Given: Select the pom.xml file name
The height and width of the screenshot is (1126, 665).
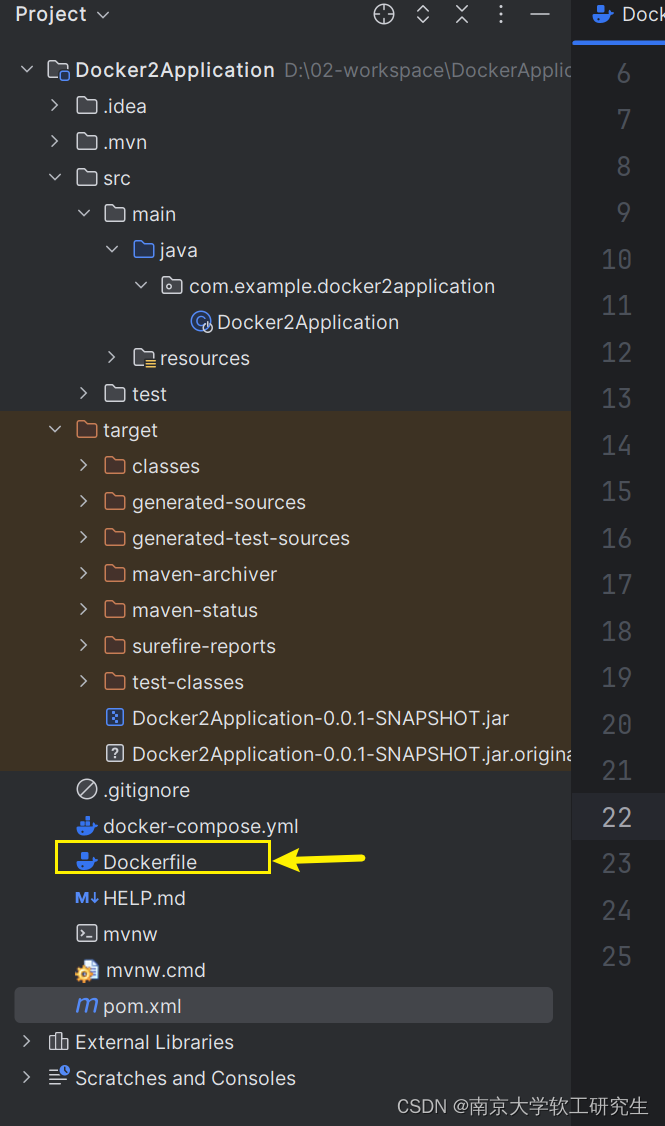Looking at the screenshot, I should coord(142,1006).
